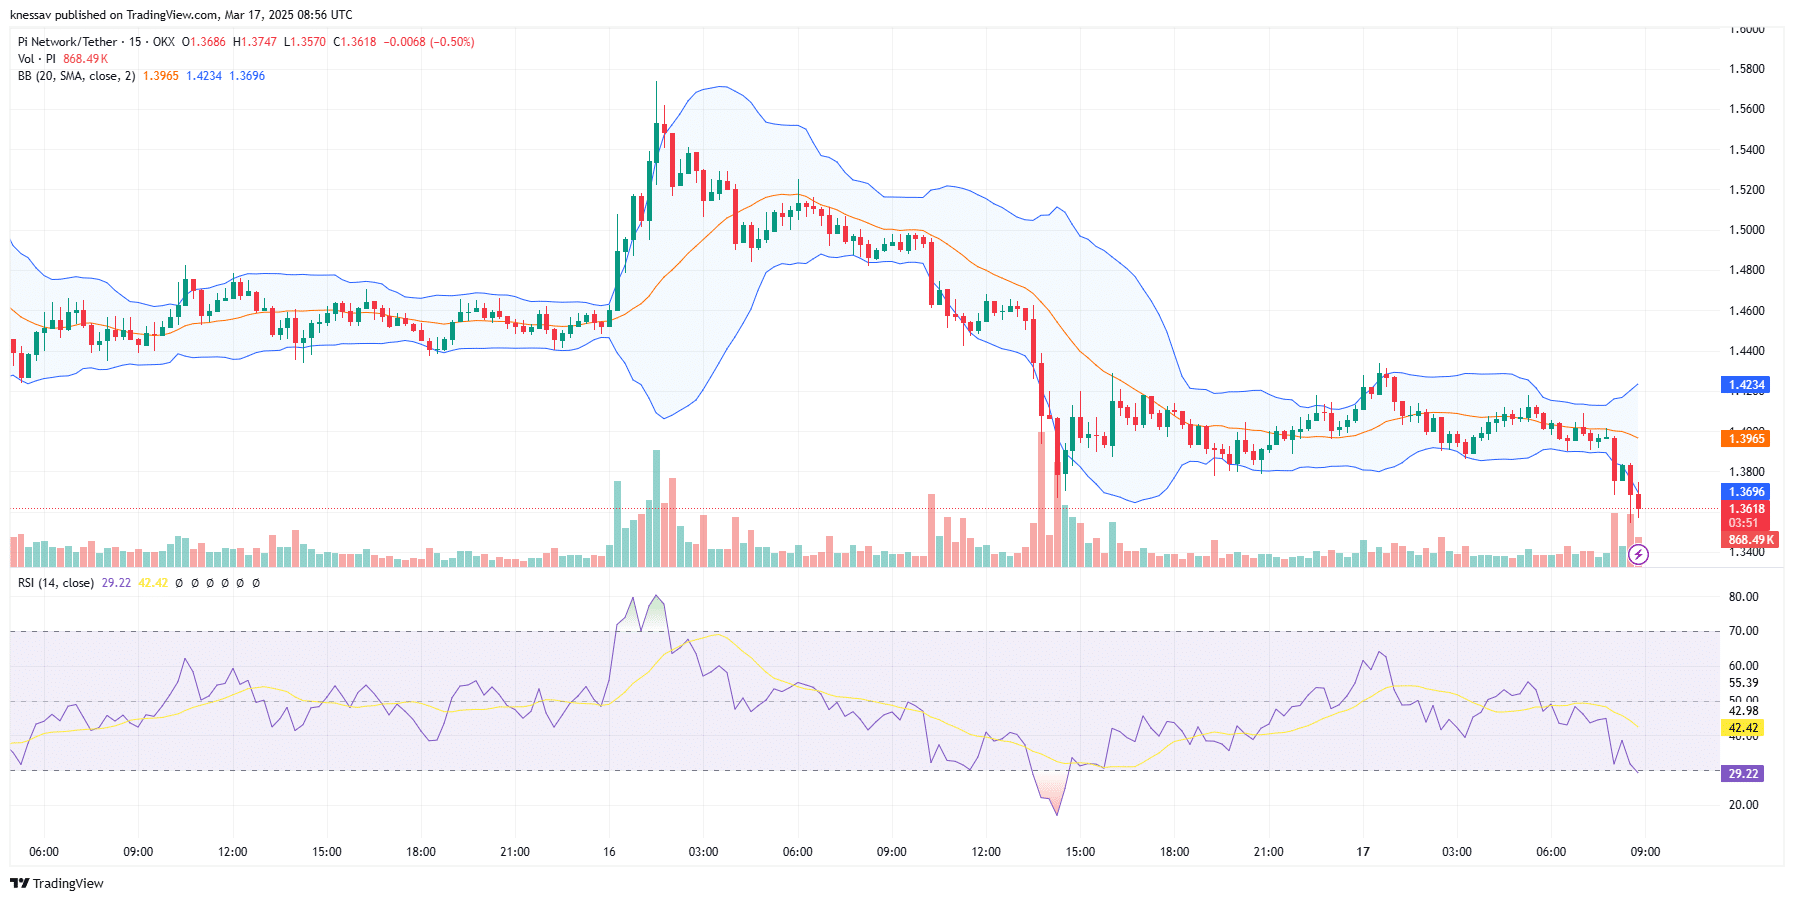Click the 1.4600 price axis label
1794x901 pixels.
[1747, 311]
